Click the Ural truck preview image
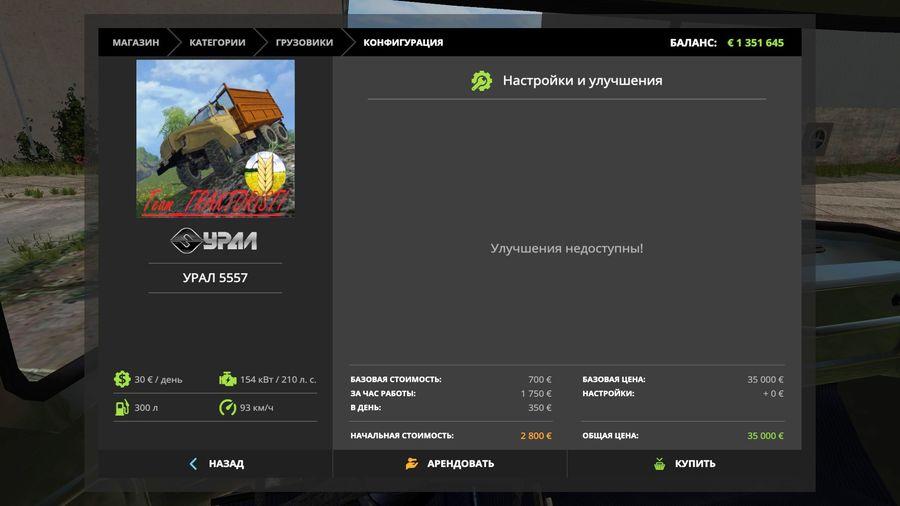Screen dimensions: 900x506 [x=215, y=138]
